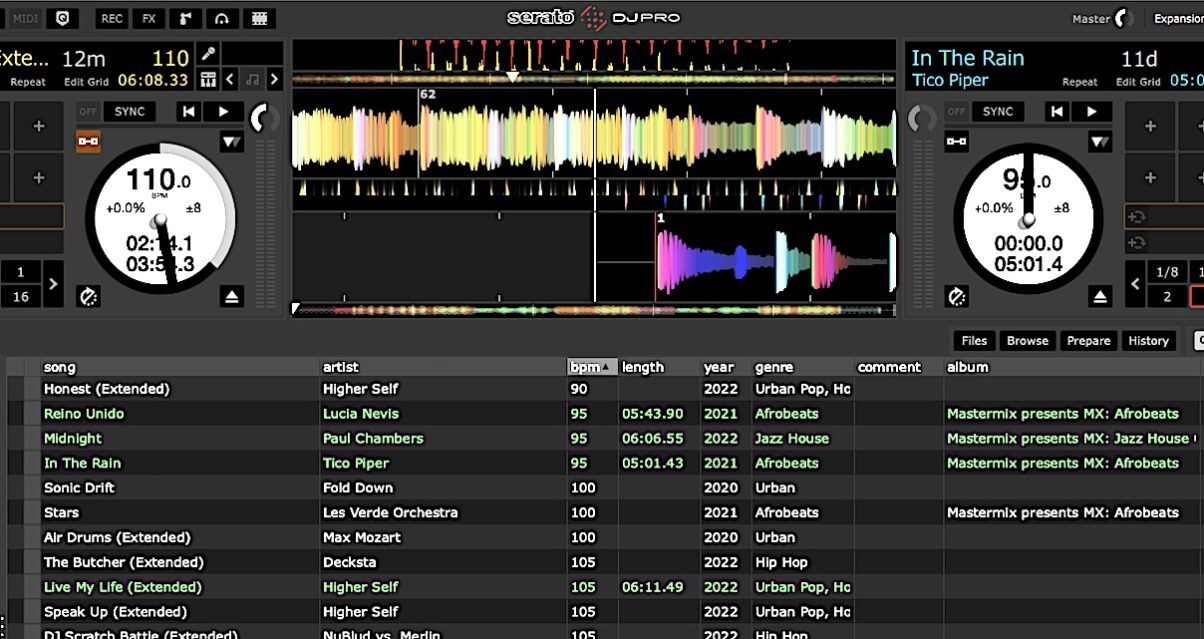The image size is (1204, 639).
Task: Click the beatgrid editor icon on left deck
Action: click(208, 79)
